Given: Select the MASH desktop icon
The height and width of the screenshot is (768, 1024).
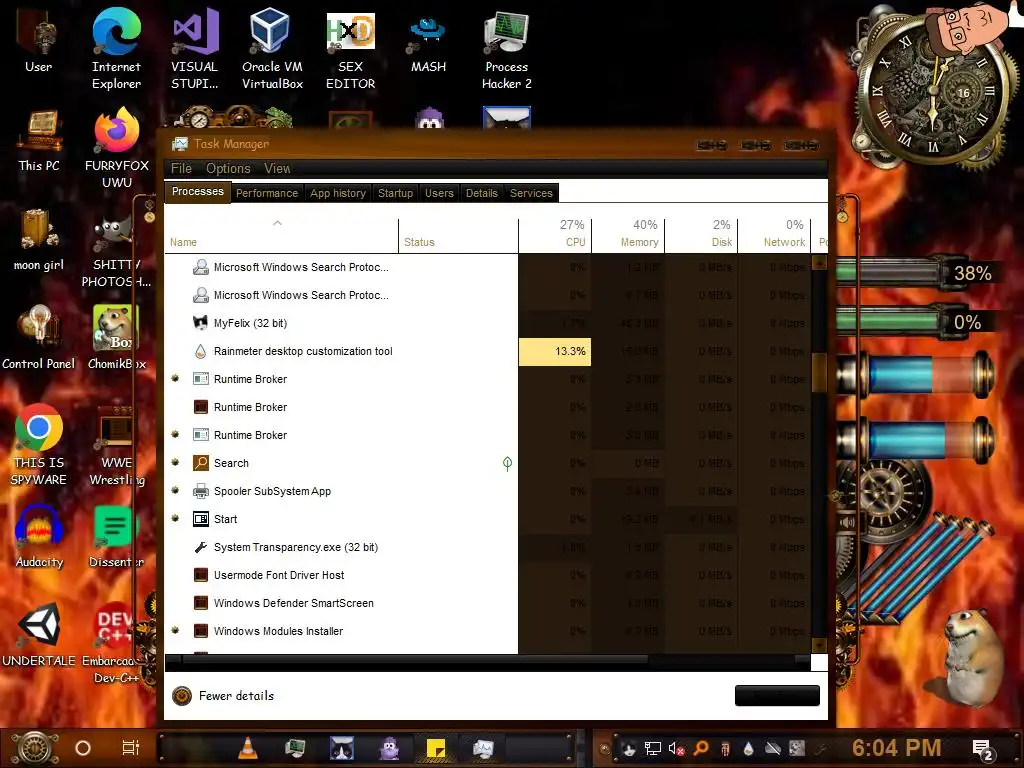Looking at the screenshot, I should tap(428, 42).
